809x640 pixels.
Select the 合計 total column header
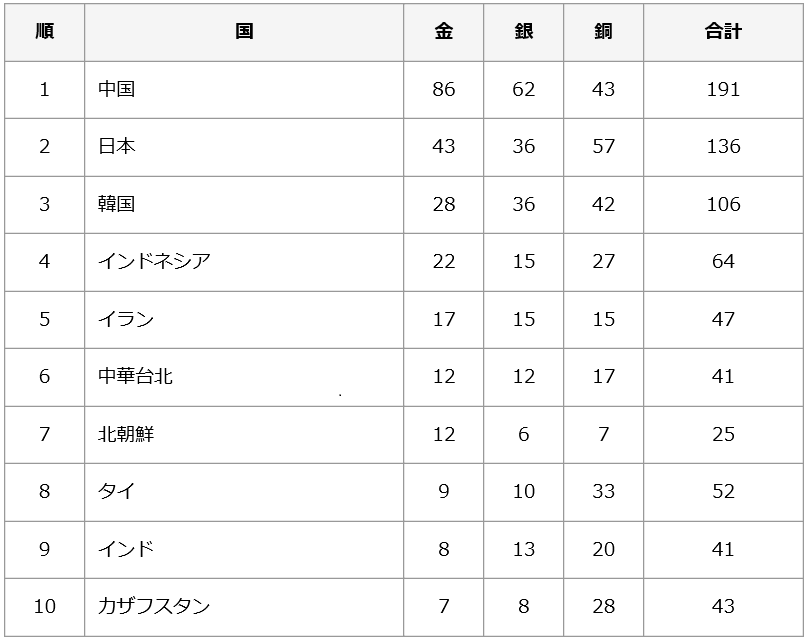pyautogui.click(x=723, y=33)
